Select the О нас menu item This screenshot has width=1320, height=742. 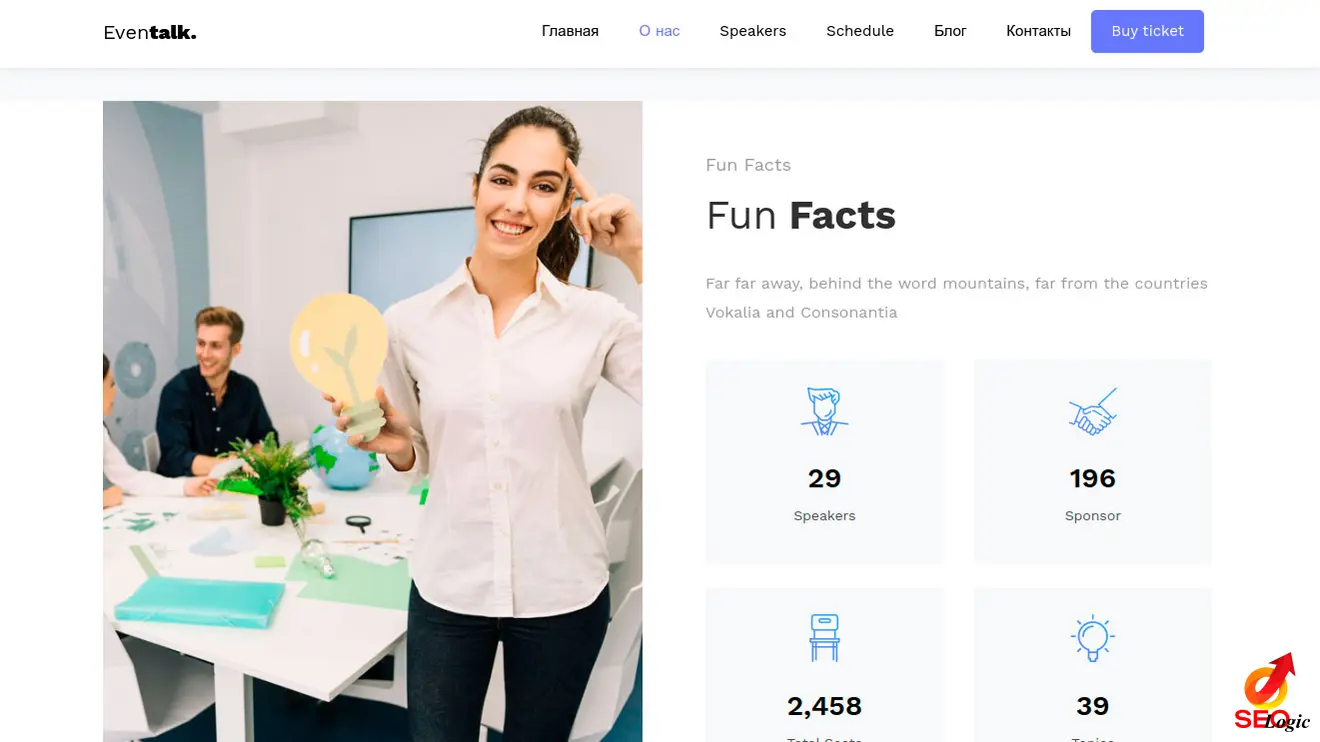tap(659, 31)
